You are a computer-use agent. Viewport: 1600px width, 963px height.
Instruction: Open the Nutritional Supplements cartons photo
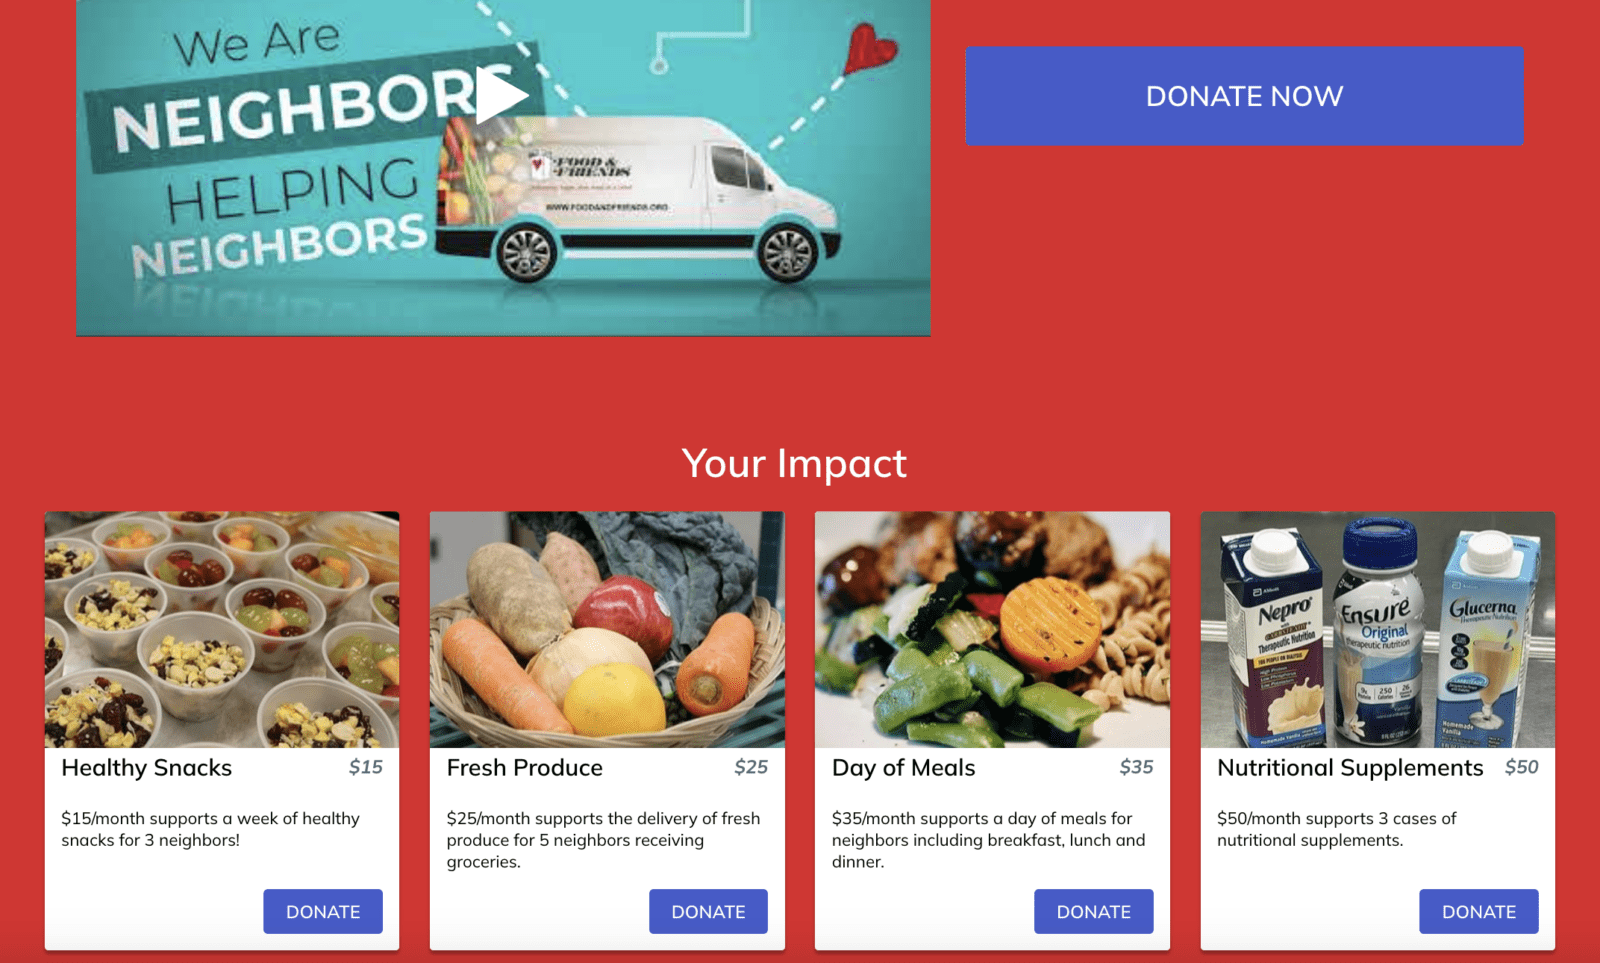tap(1378, 630)
